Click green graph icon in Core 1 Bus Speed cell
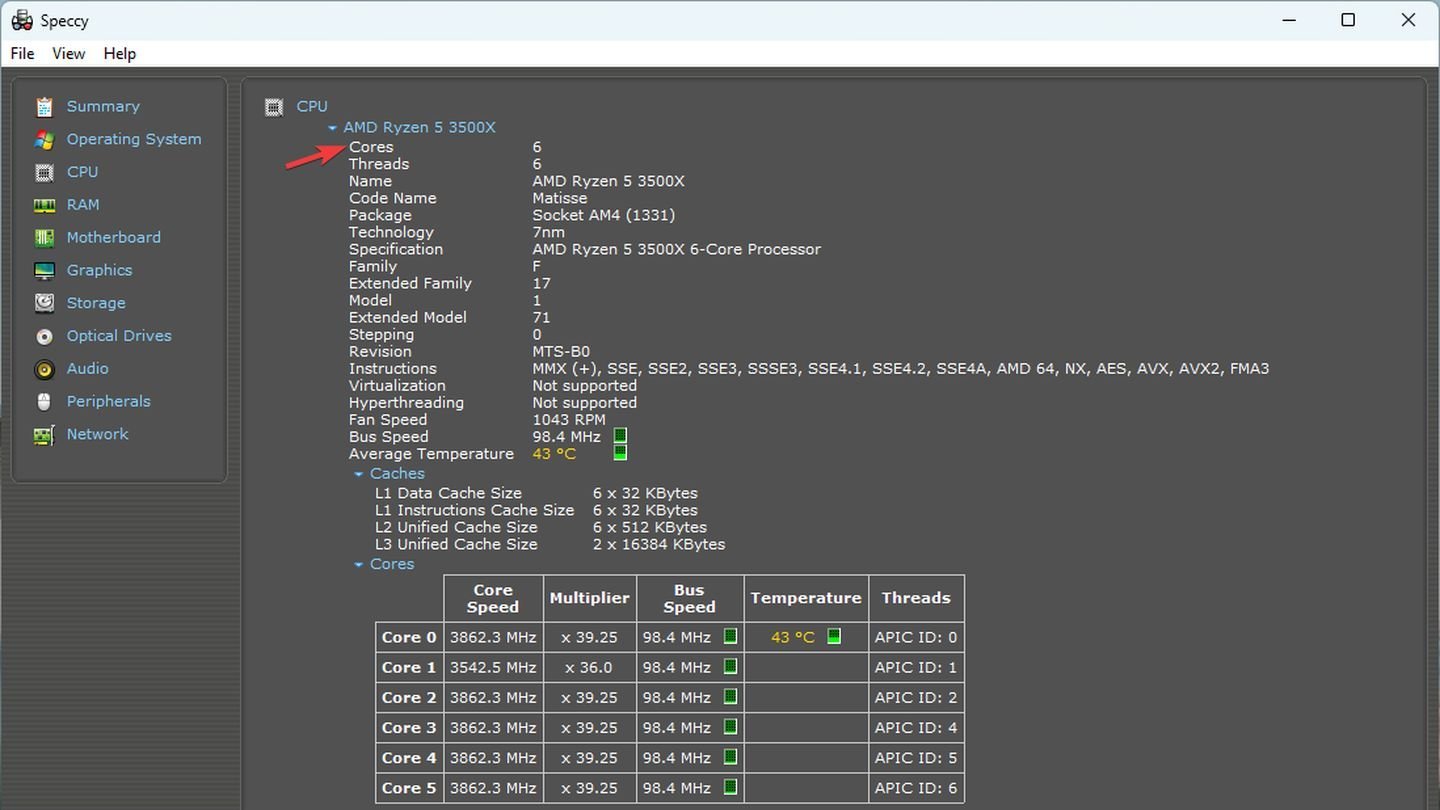Image resolution: width=1440 pixels, height=810 pixels. (731, 667)
